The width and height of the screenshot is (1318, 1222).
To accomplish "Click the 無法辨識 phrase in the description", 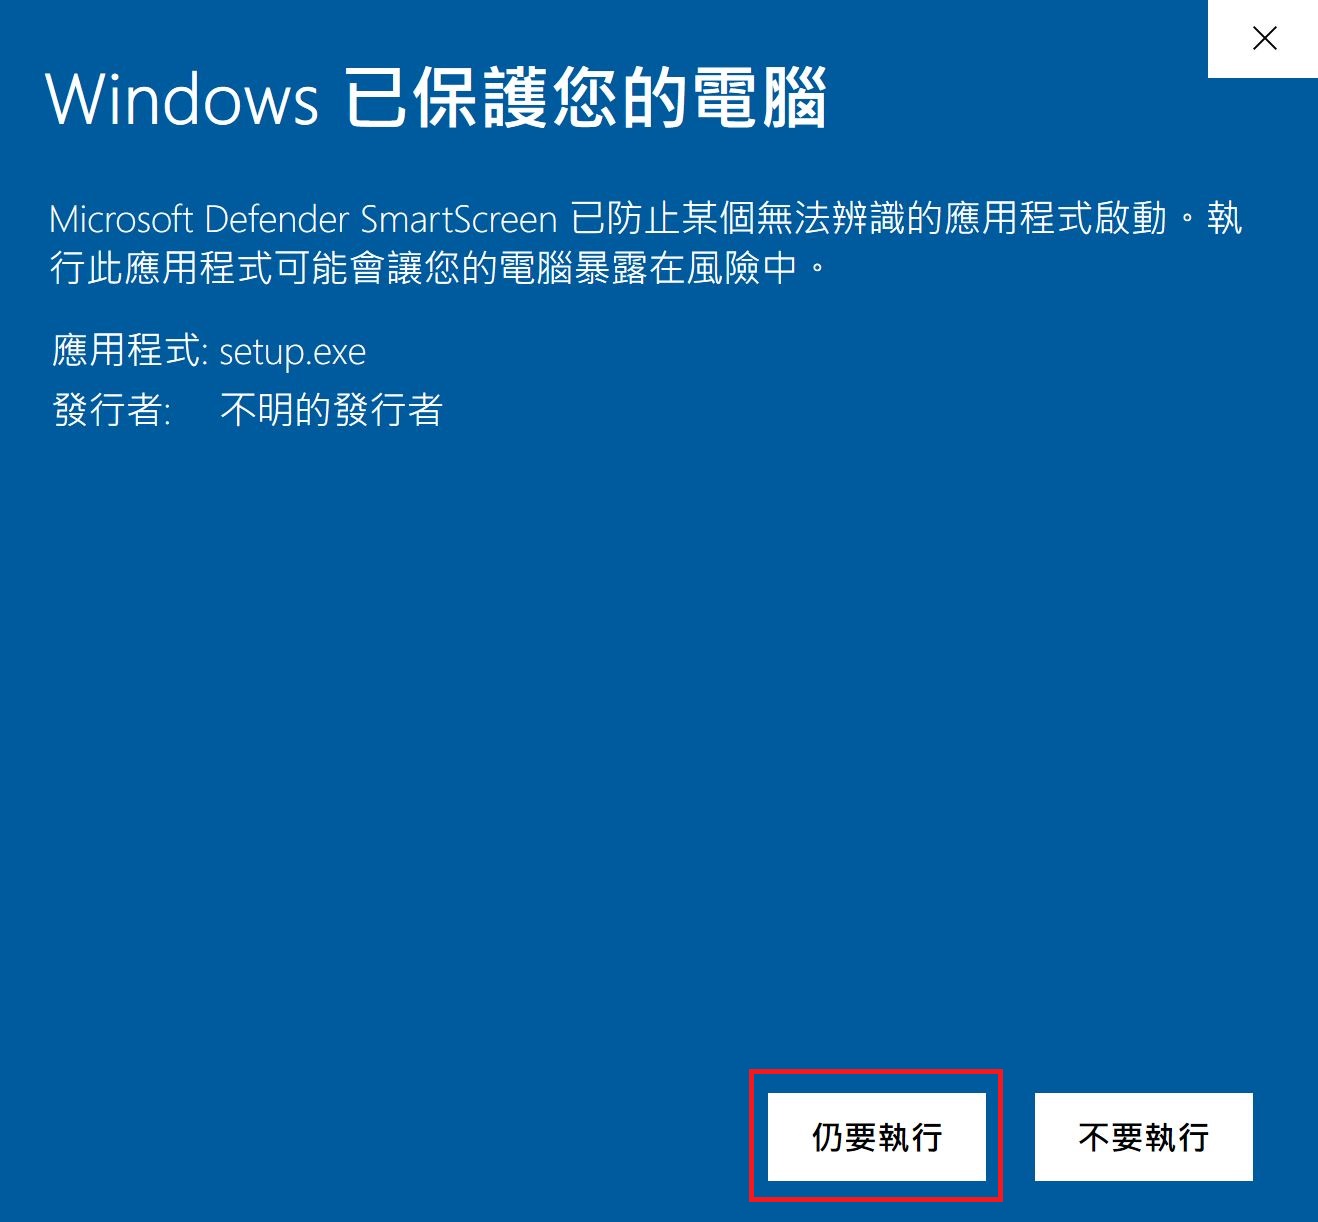I will [x=830, y=218].
